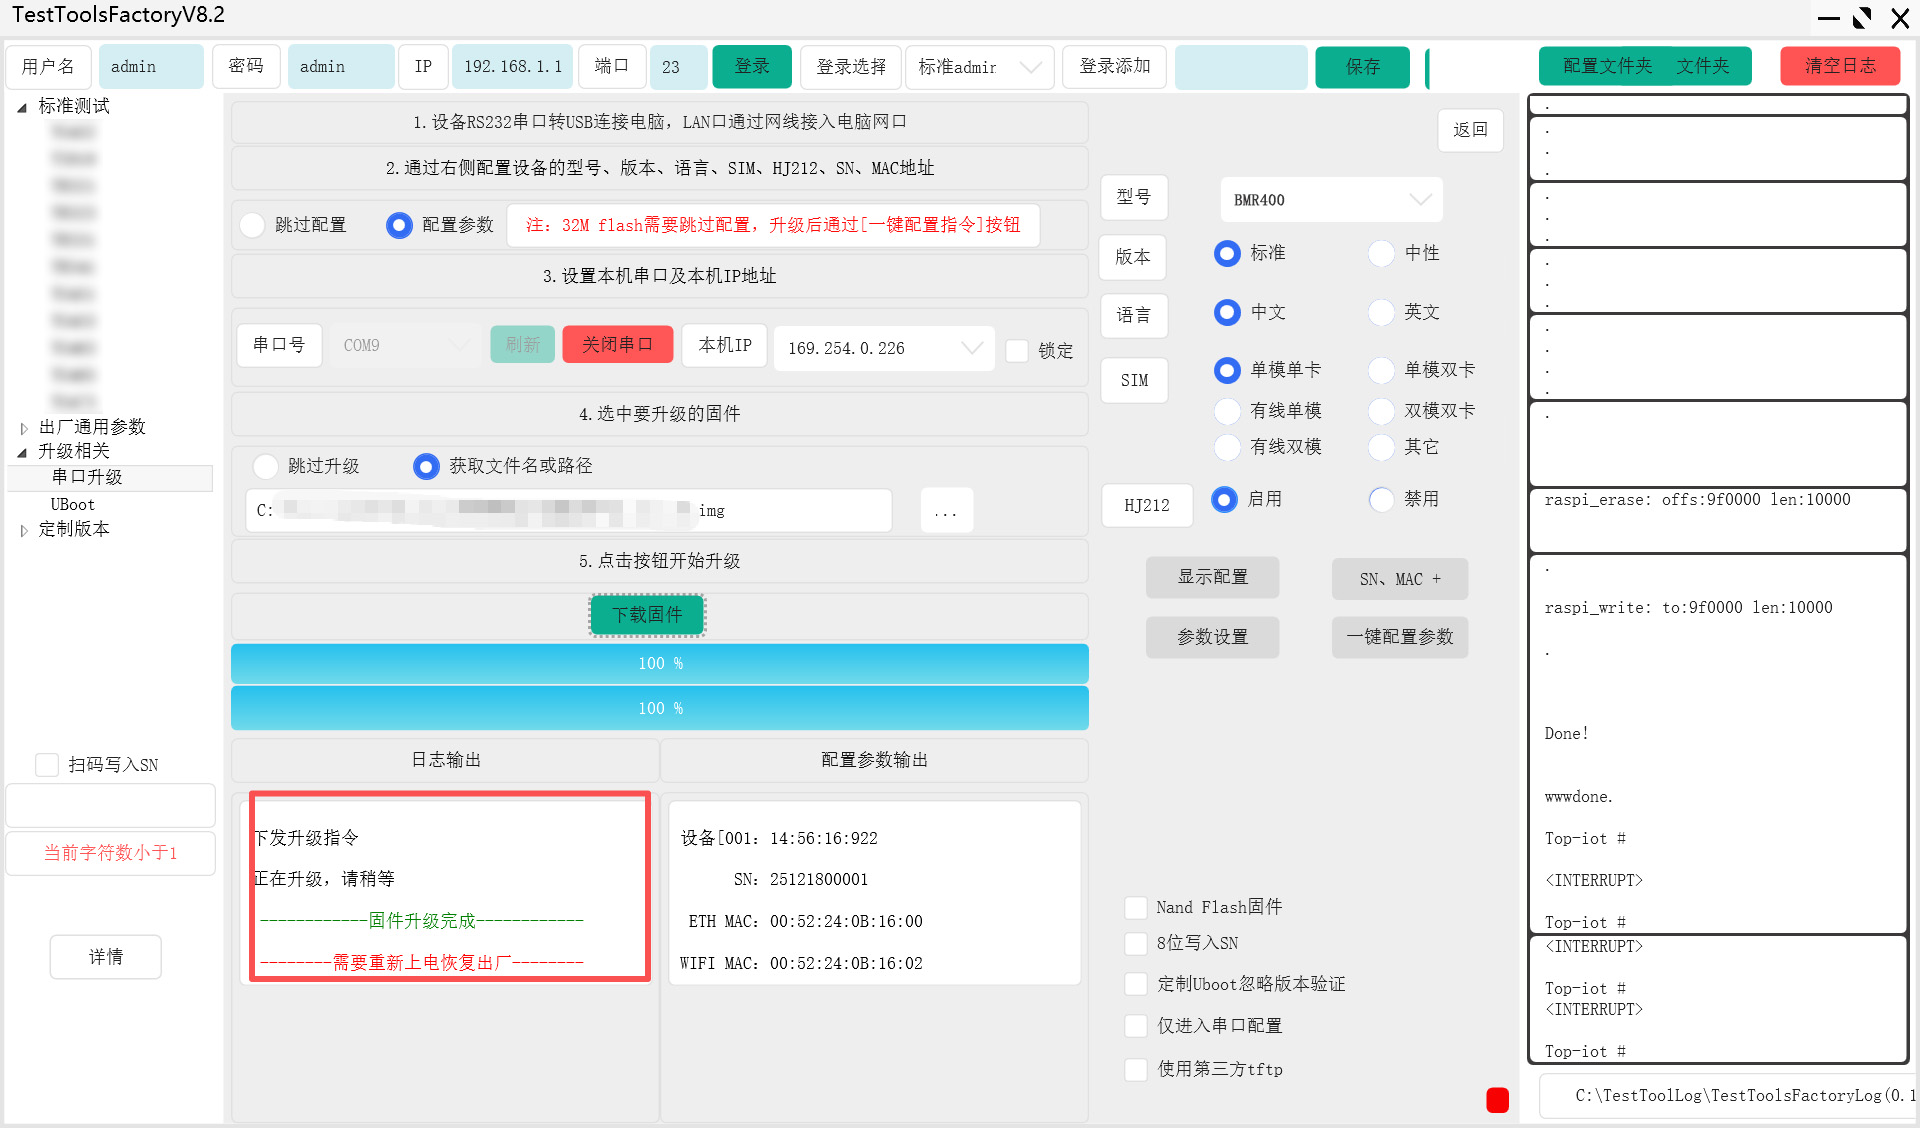
Task: Click the 返回 (Return) button
Action: point(1470,130)
